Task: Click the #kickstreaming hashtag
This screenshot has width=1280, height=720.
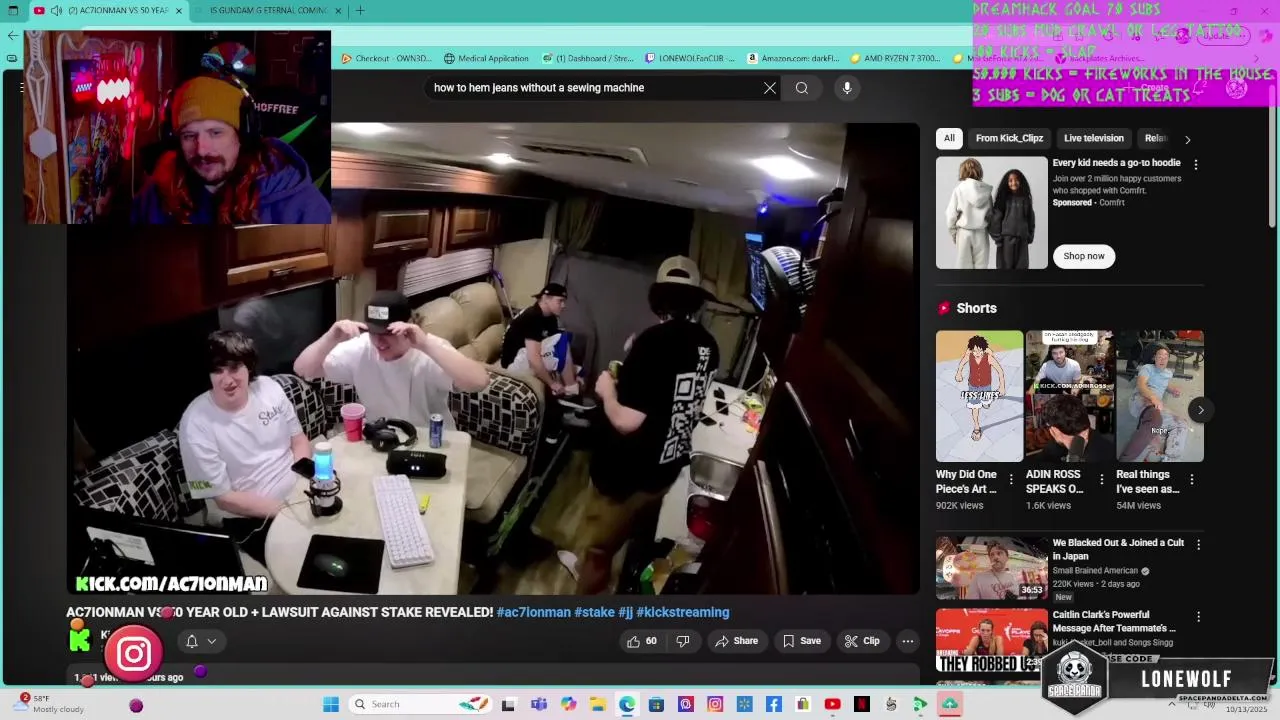Action: pos(683,612)
